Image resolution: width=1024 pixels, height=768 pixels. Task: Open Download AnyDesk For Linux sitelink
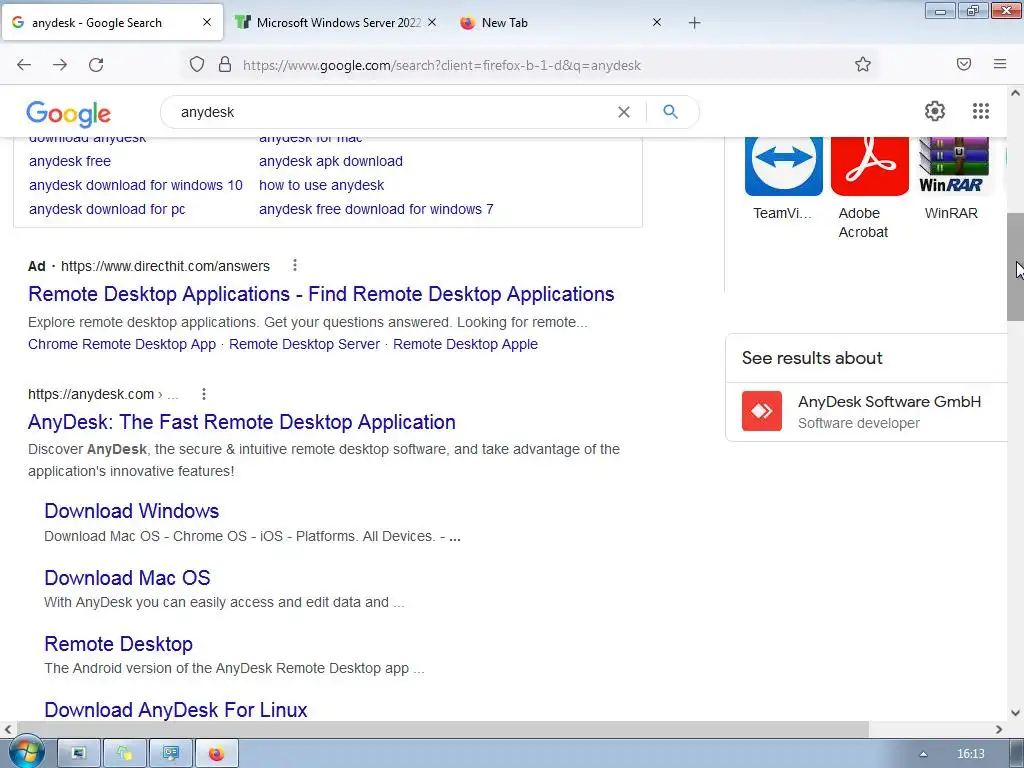click(x=176, y=710)
